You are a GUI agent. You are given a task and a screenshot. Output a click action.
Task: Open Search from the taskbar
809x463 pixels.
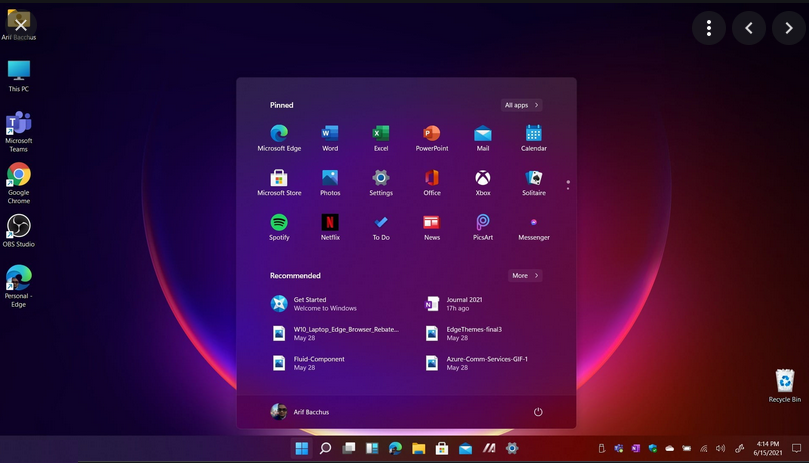[x=325, y=449]
